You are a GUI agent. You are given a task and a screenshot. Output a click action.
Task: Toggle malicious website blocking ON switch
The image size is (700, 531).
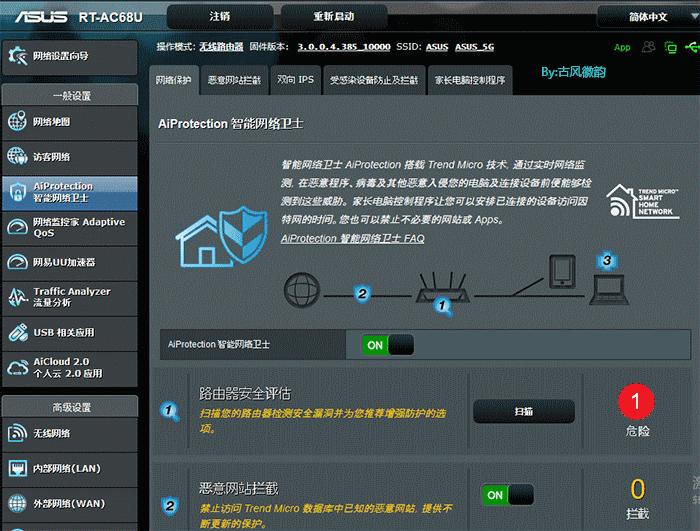point(508,495)
